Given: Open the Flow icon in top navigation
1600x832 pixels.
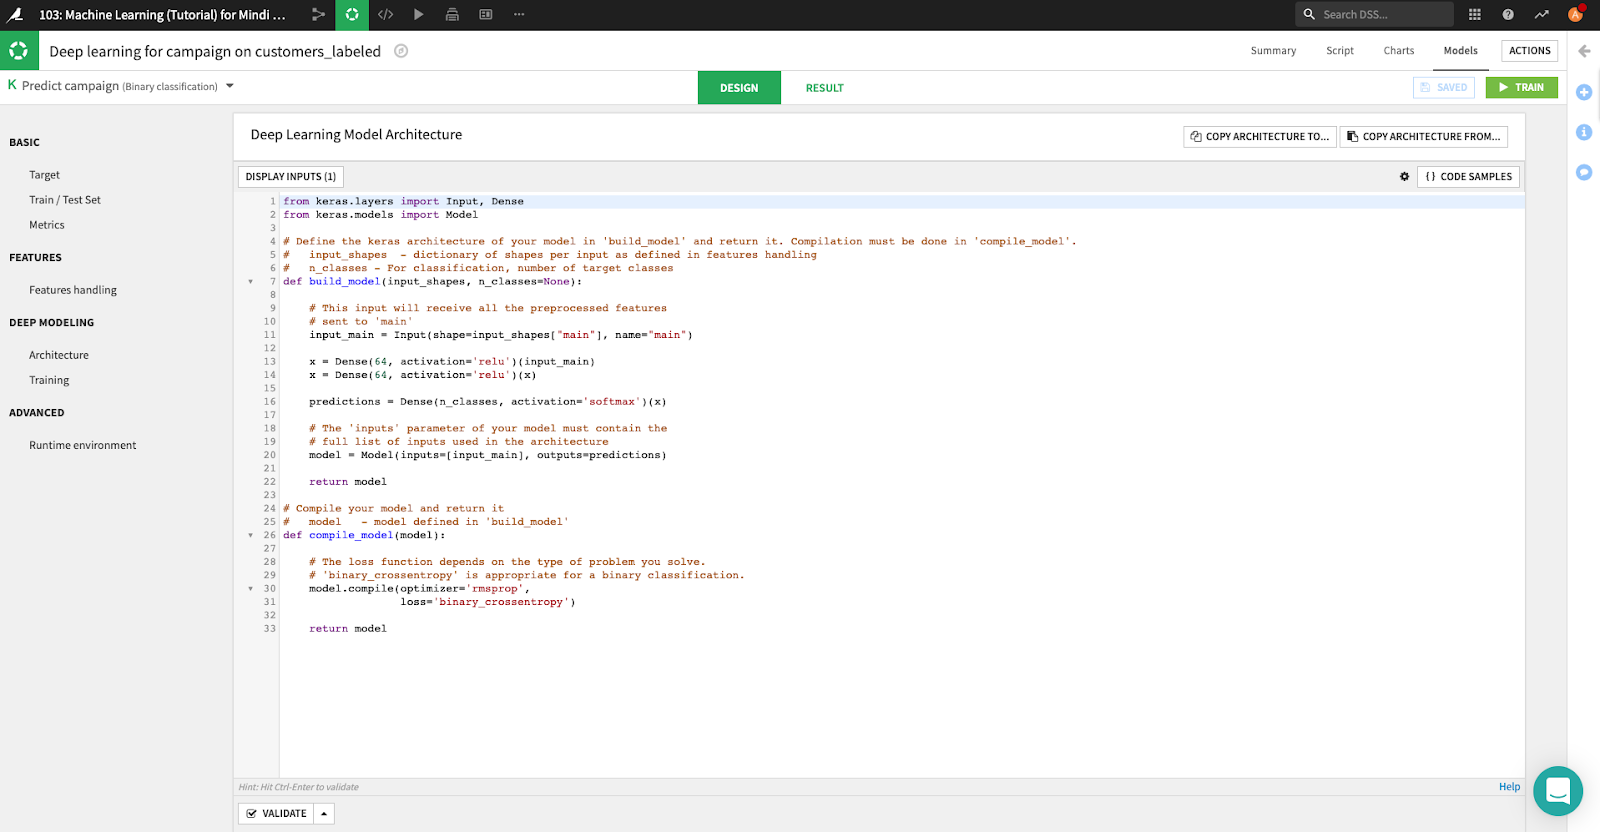Looking at the screenshot, I should [x=318, y=15].
